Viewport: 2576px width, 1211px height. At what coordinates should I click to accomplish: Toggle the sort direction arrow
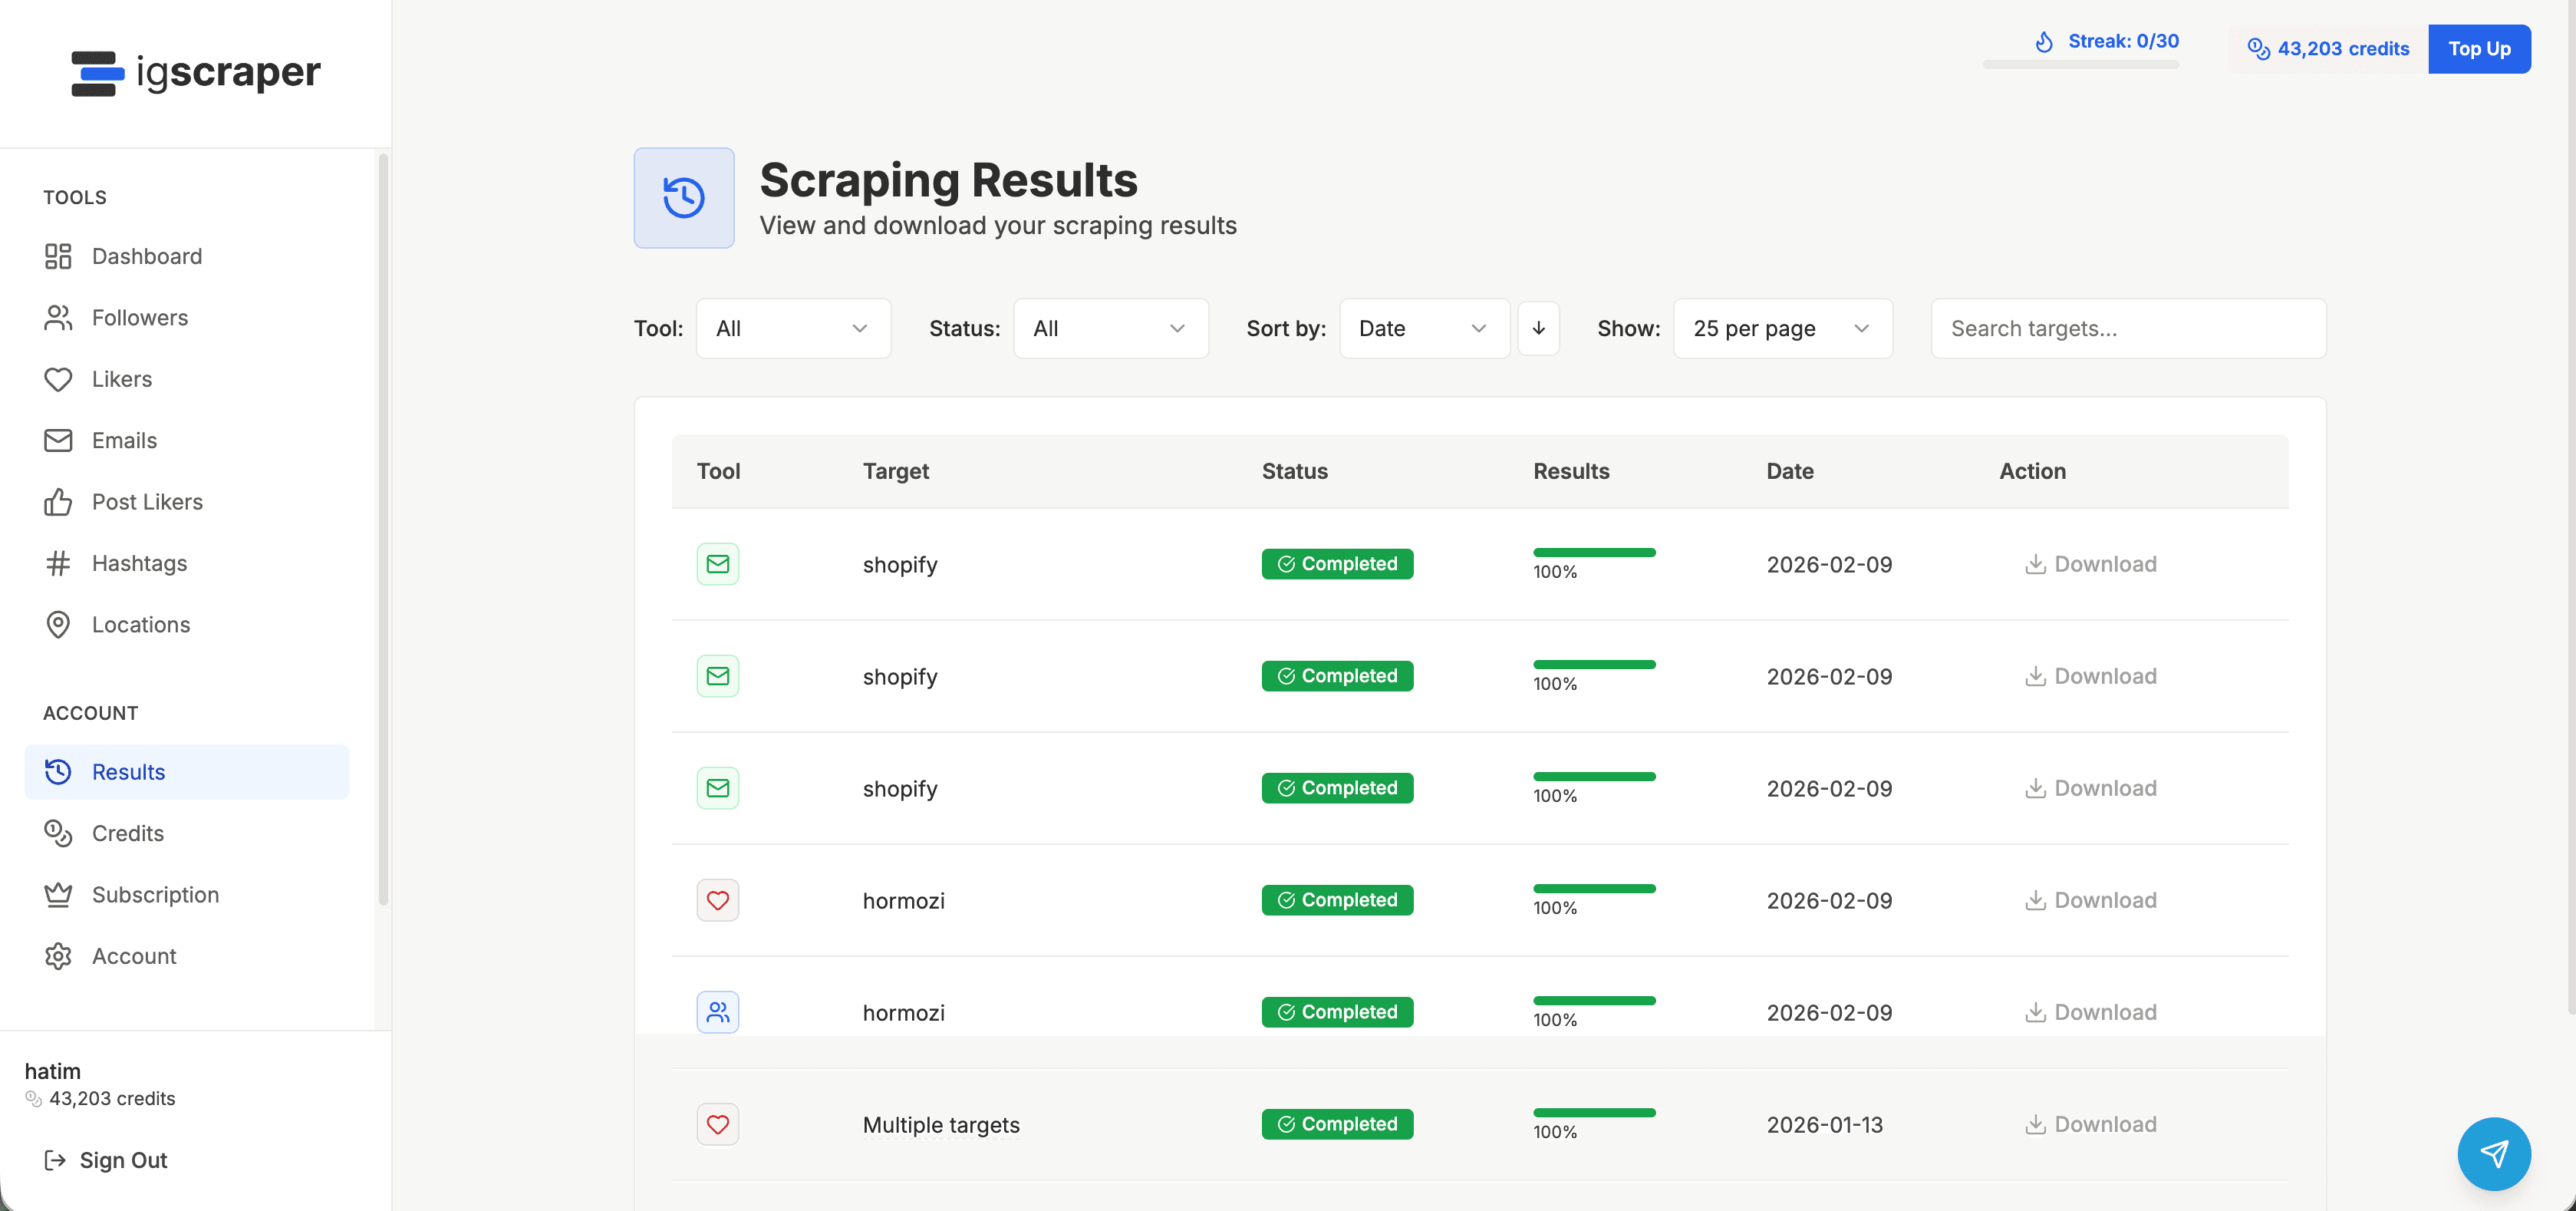[1538, 328]
